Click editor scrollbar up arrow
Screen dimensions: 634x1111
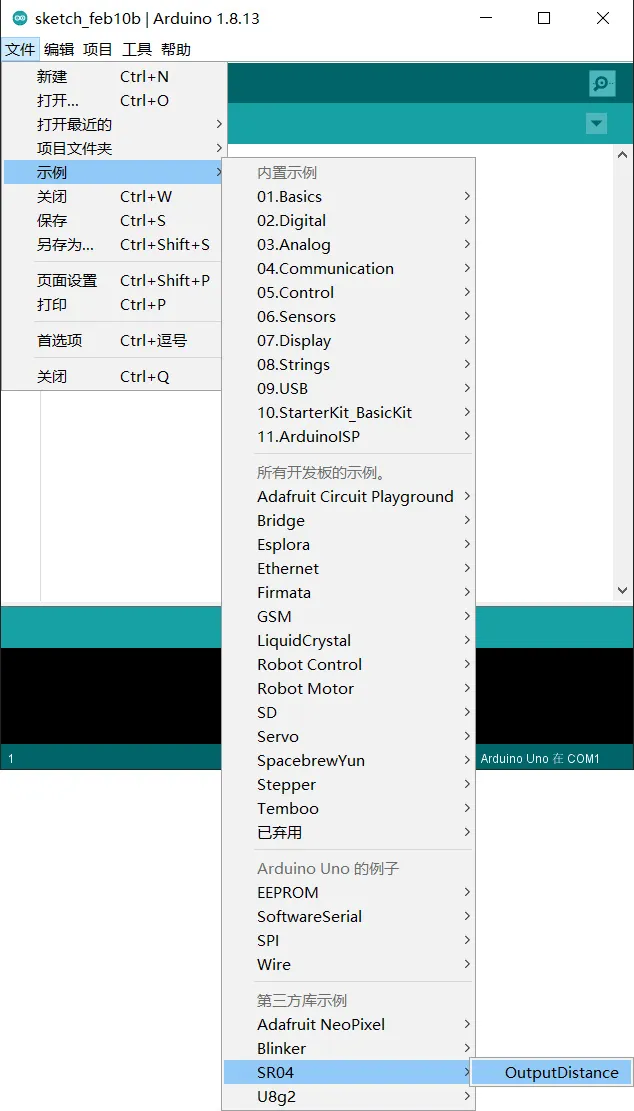click(623, 154)
